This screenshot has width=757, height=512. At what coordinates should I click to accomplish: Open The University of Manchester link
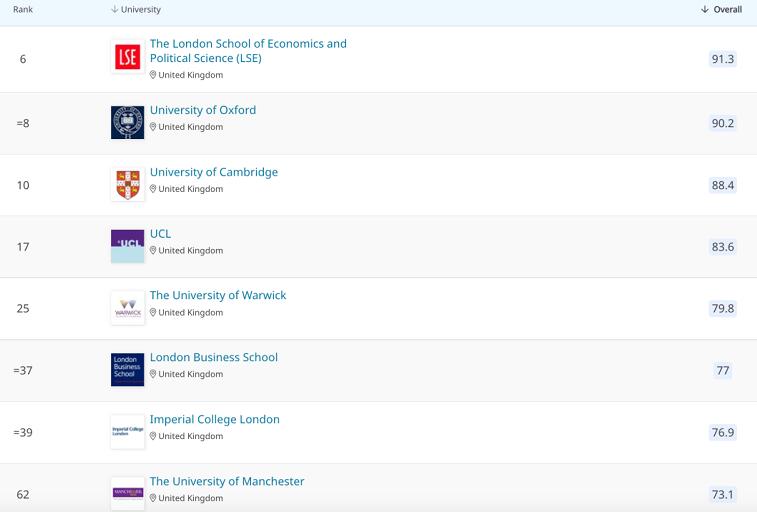click(227, 481)
